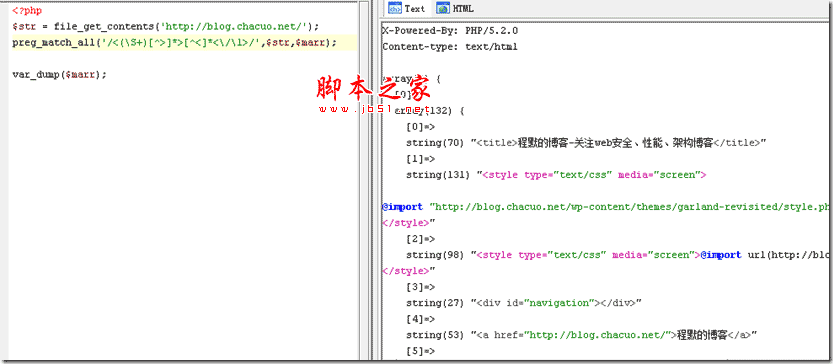Click the www.jb51.net watermark text

[375, 109]
